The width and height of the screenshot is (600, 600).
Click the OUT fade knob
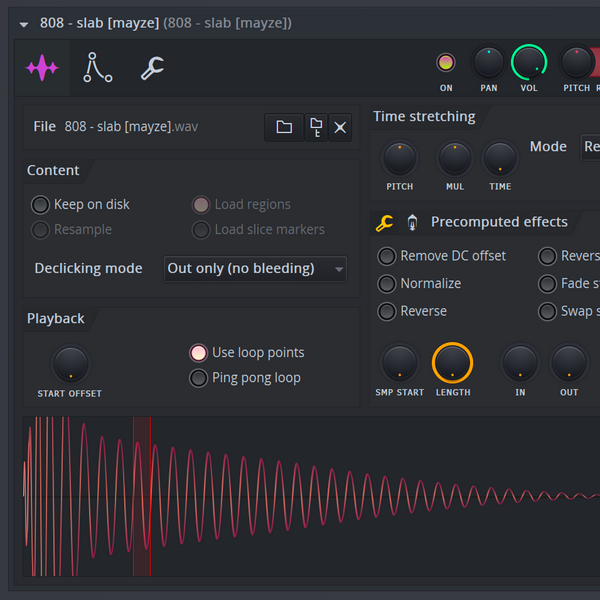[x=569, y=363]
